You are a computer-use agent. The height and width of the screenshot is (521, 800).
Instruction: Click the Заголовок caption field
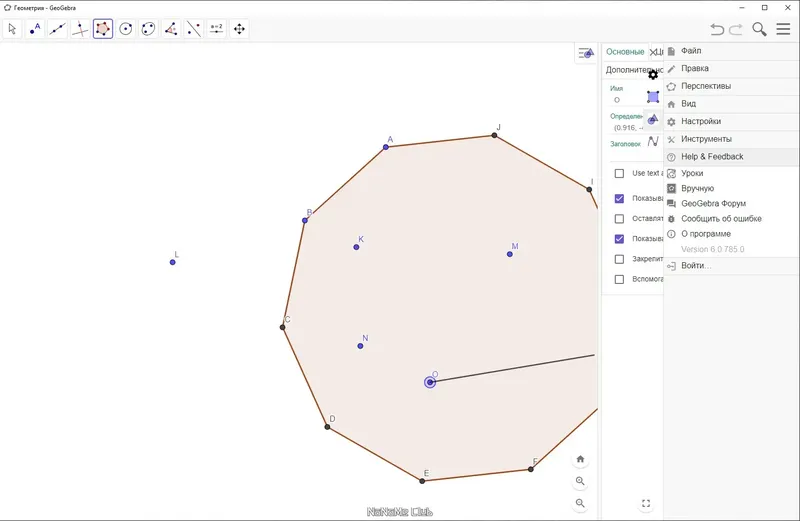(626, 144)
